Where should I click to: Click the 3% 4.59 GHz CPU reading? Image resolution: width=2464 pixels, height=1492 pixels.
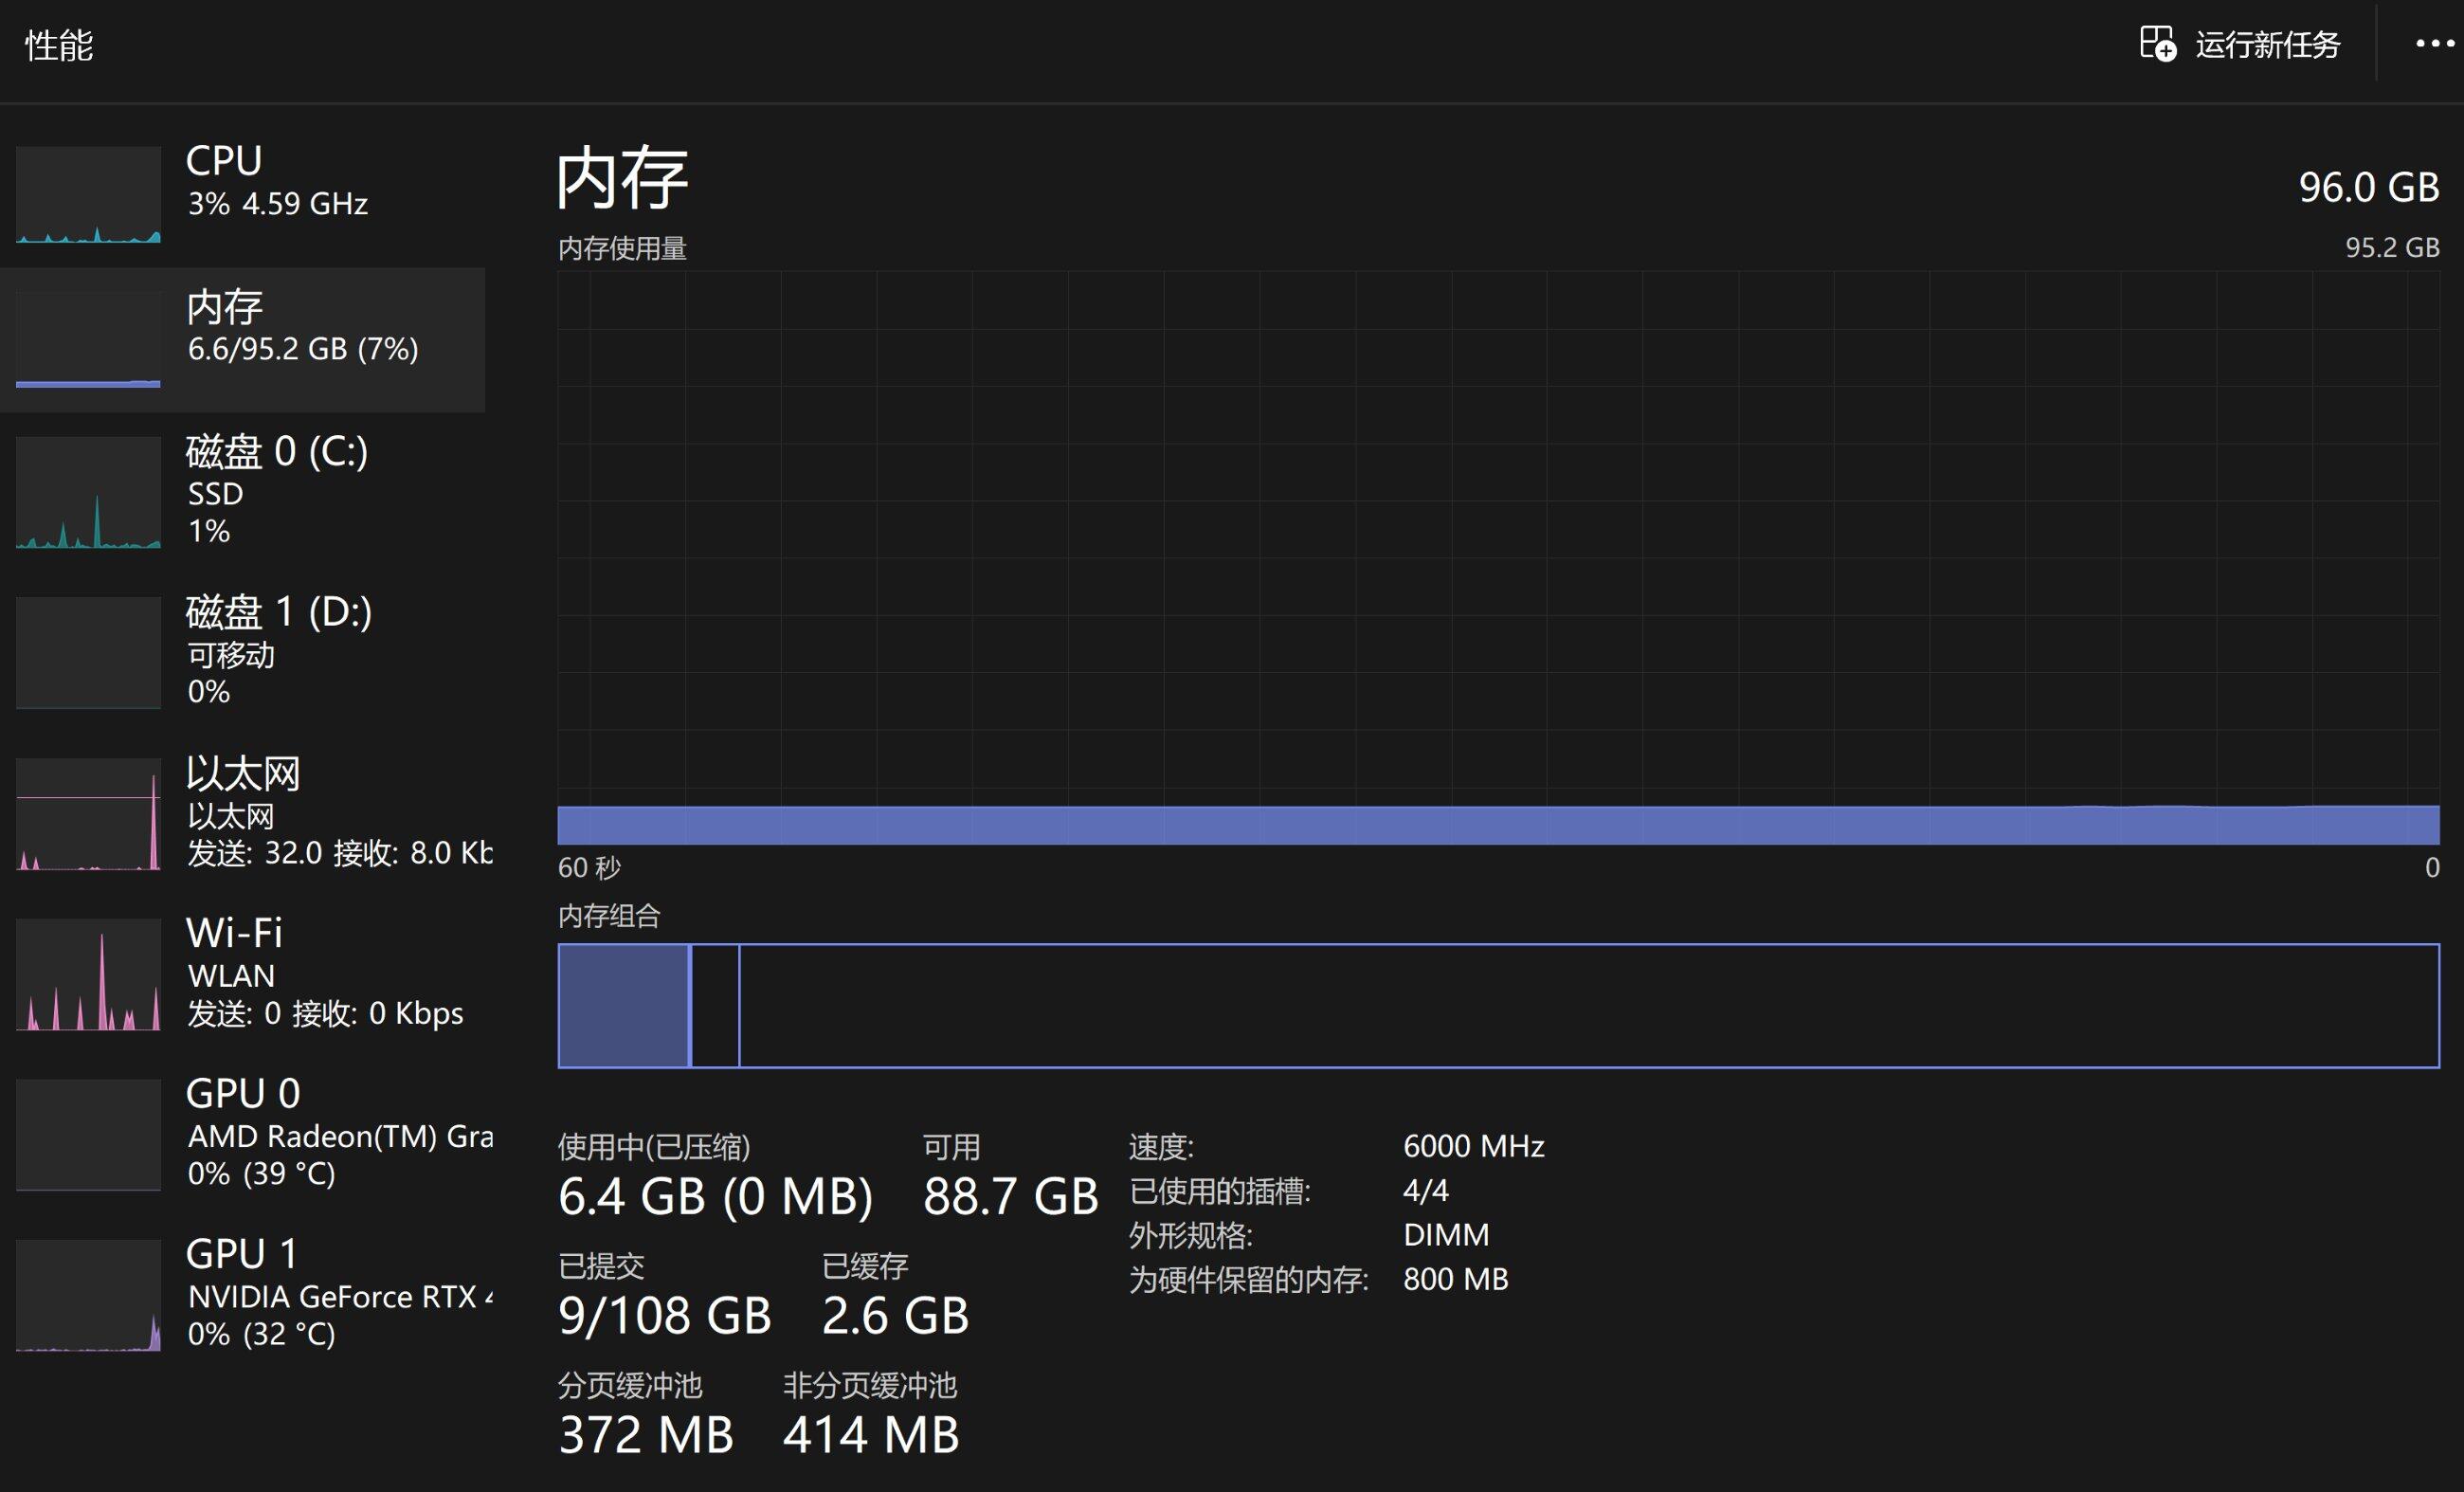(278, 204)
